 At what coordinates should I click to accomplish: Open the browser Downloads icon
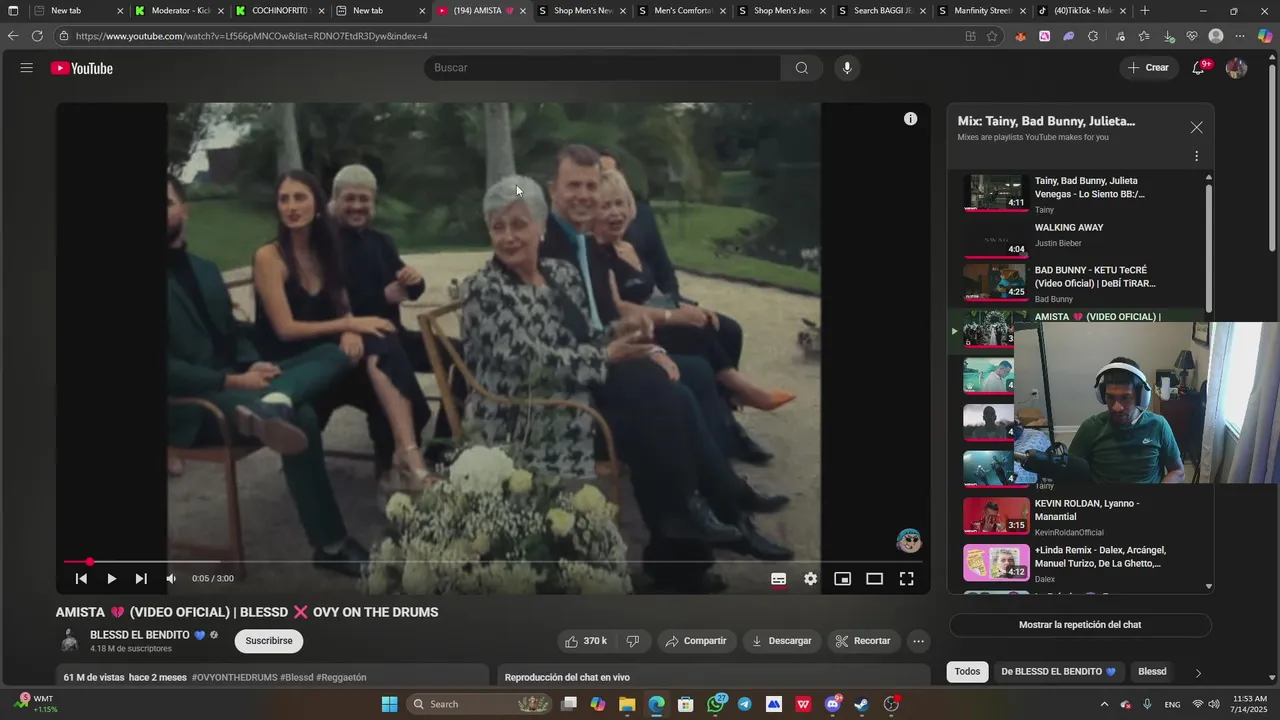[1168, 36]
